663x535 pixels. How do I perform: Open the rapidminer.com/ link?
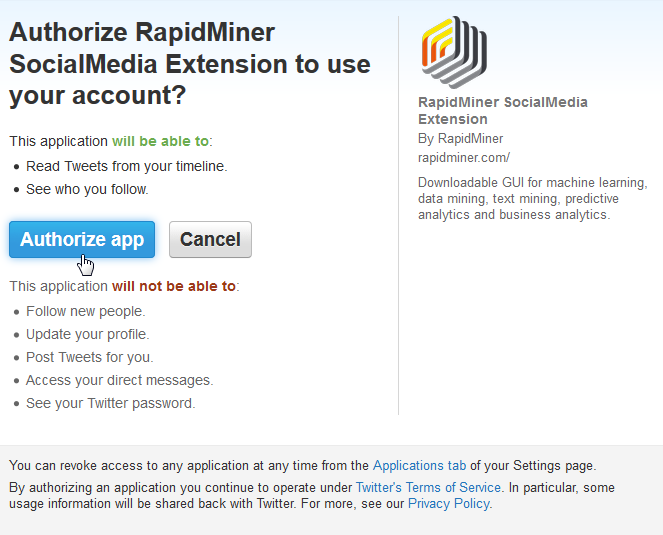click(464, 157)
